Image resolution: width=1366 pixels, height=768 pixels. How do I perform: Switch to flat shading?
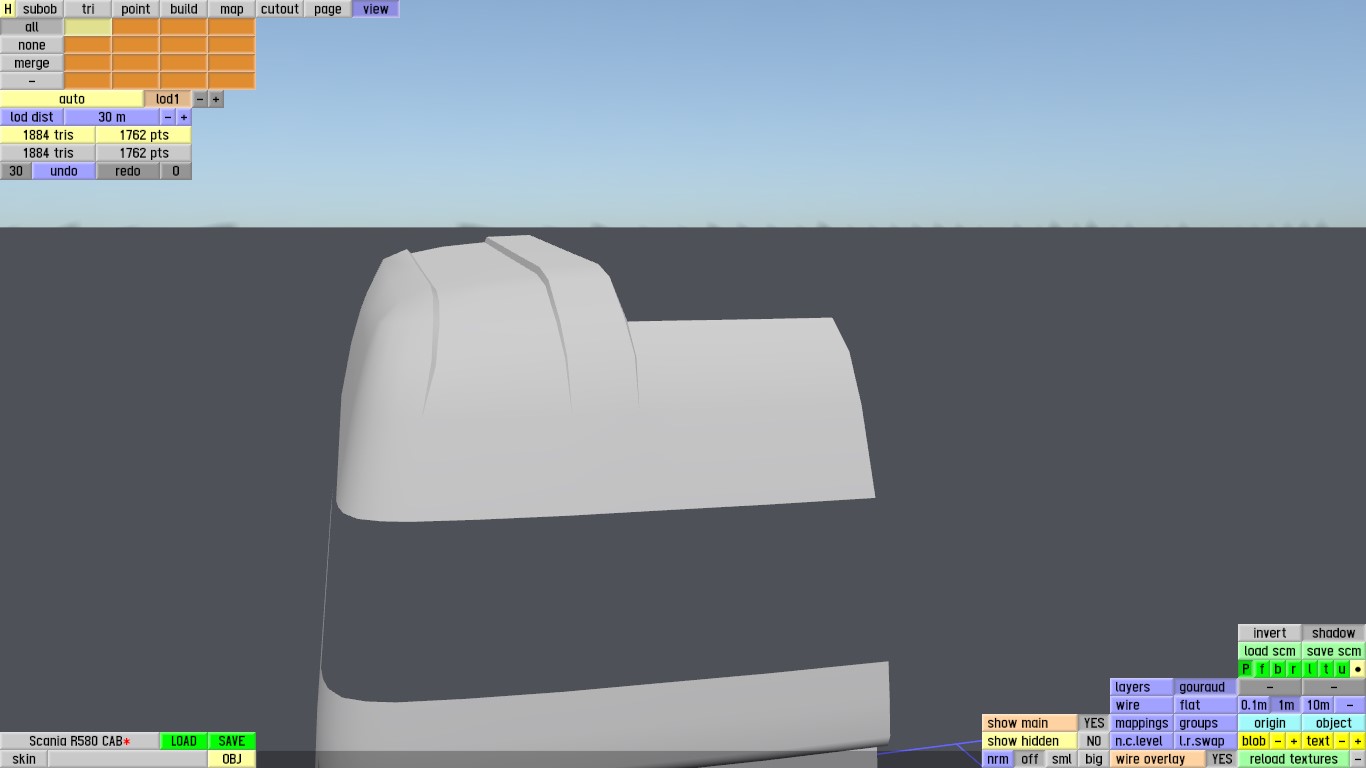pyautogui.click(x=1206, y=705)
